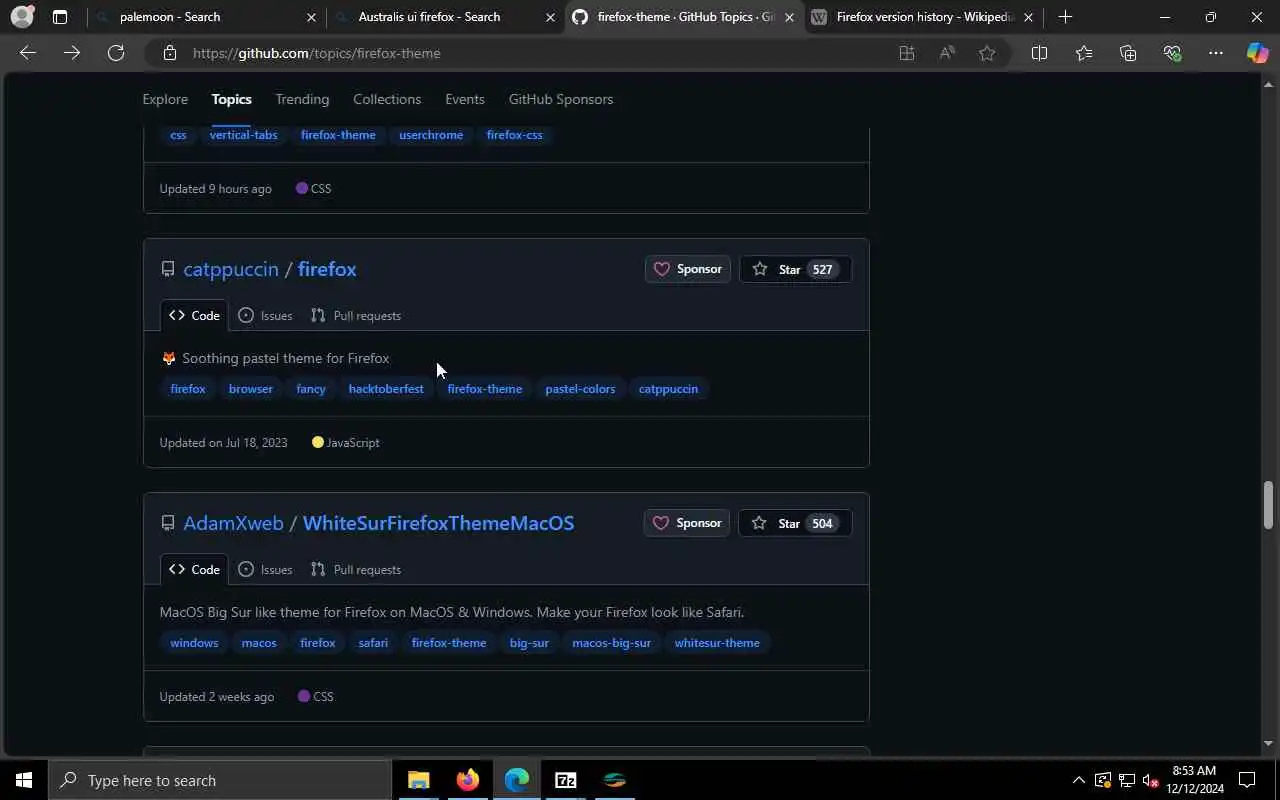The height and width of the screenshot is (800, 1280).
Task: Open Edge Settings and more menu
Action: [1216, 53]
